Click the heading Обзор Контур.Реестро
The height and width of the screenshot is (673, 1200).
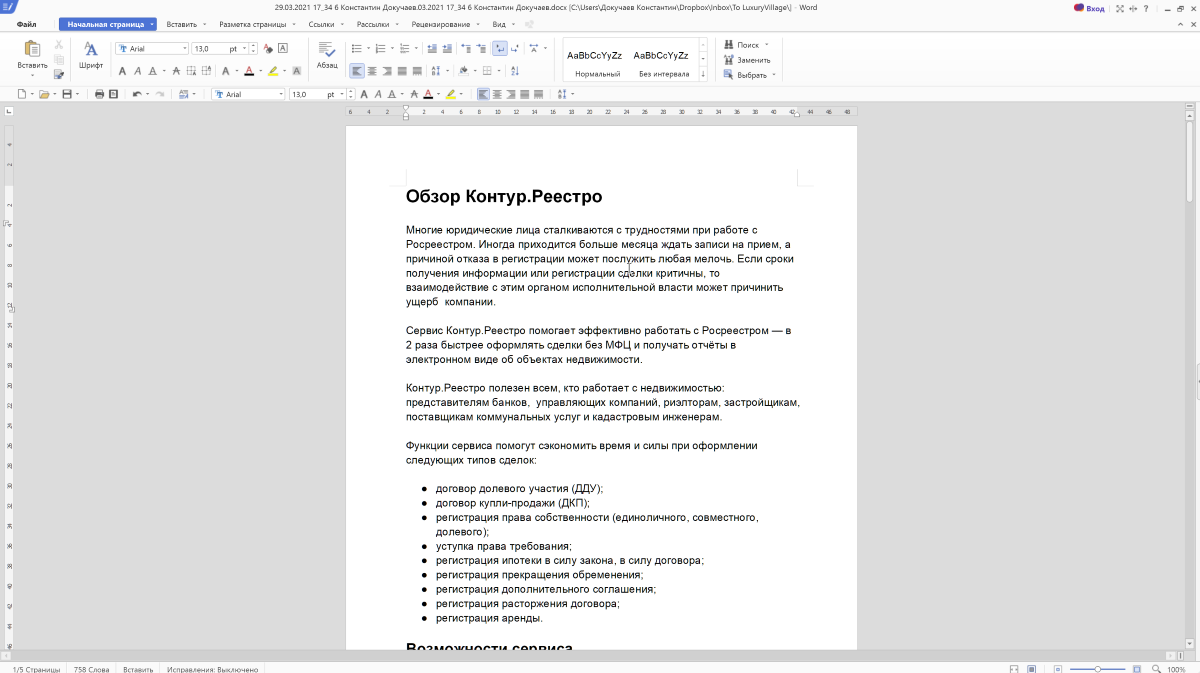[x=504, y=196]
